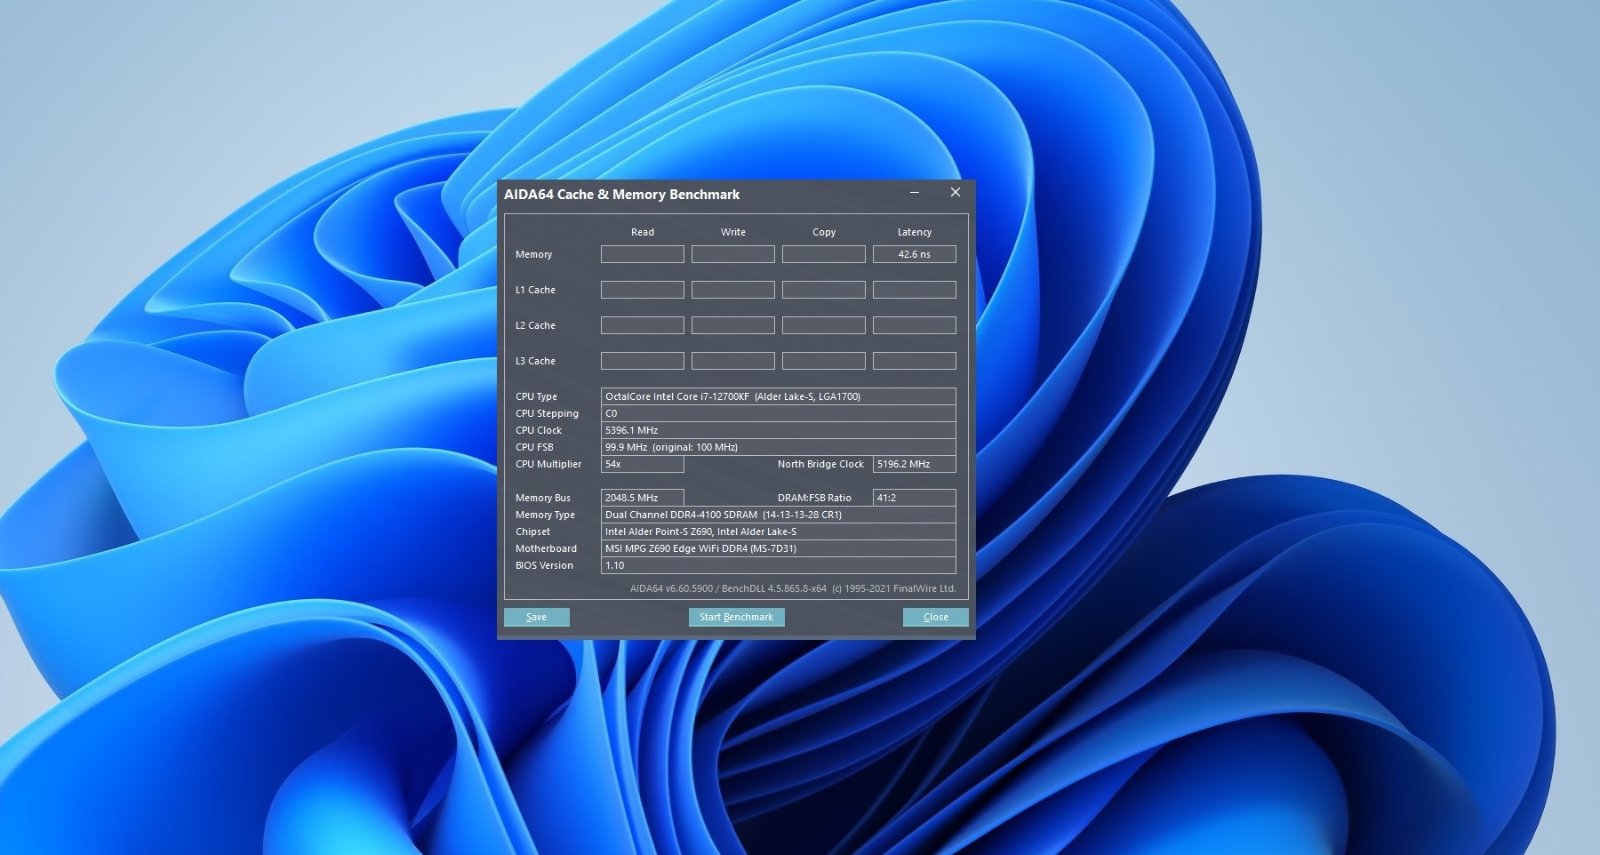Select the Memory Latency 42.6 ns field
This screenshot has height=855, width=1600.
914,254
